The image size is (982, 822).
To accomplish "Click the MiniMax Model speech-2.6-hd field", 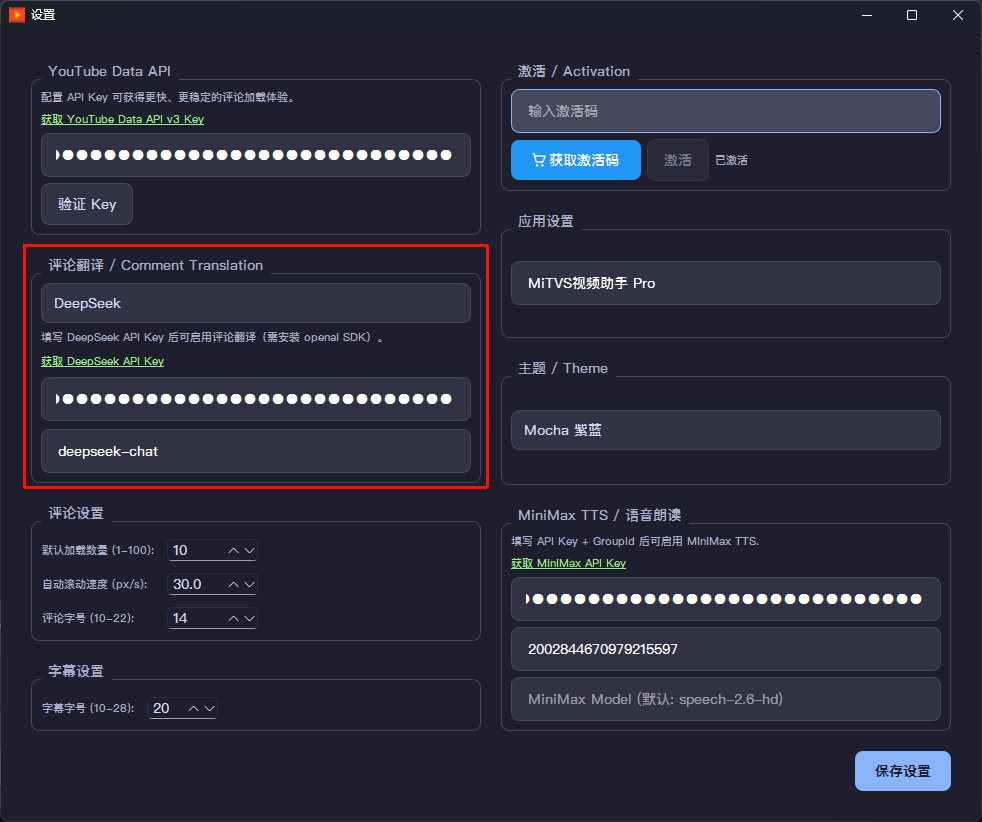I will click(x=725, y=699).
